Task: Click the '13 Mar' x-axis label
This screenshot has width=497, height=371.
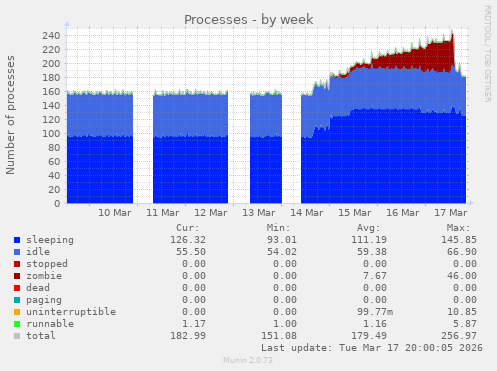Action: (x=259, y=213)
